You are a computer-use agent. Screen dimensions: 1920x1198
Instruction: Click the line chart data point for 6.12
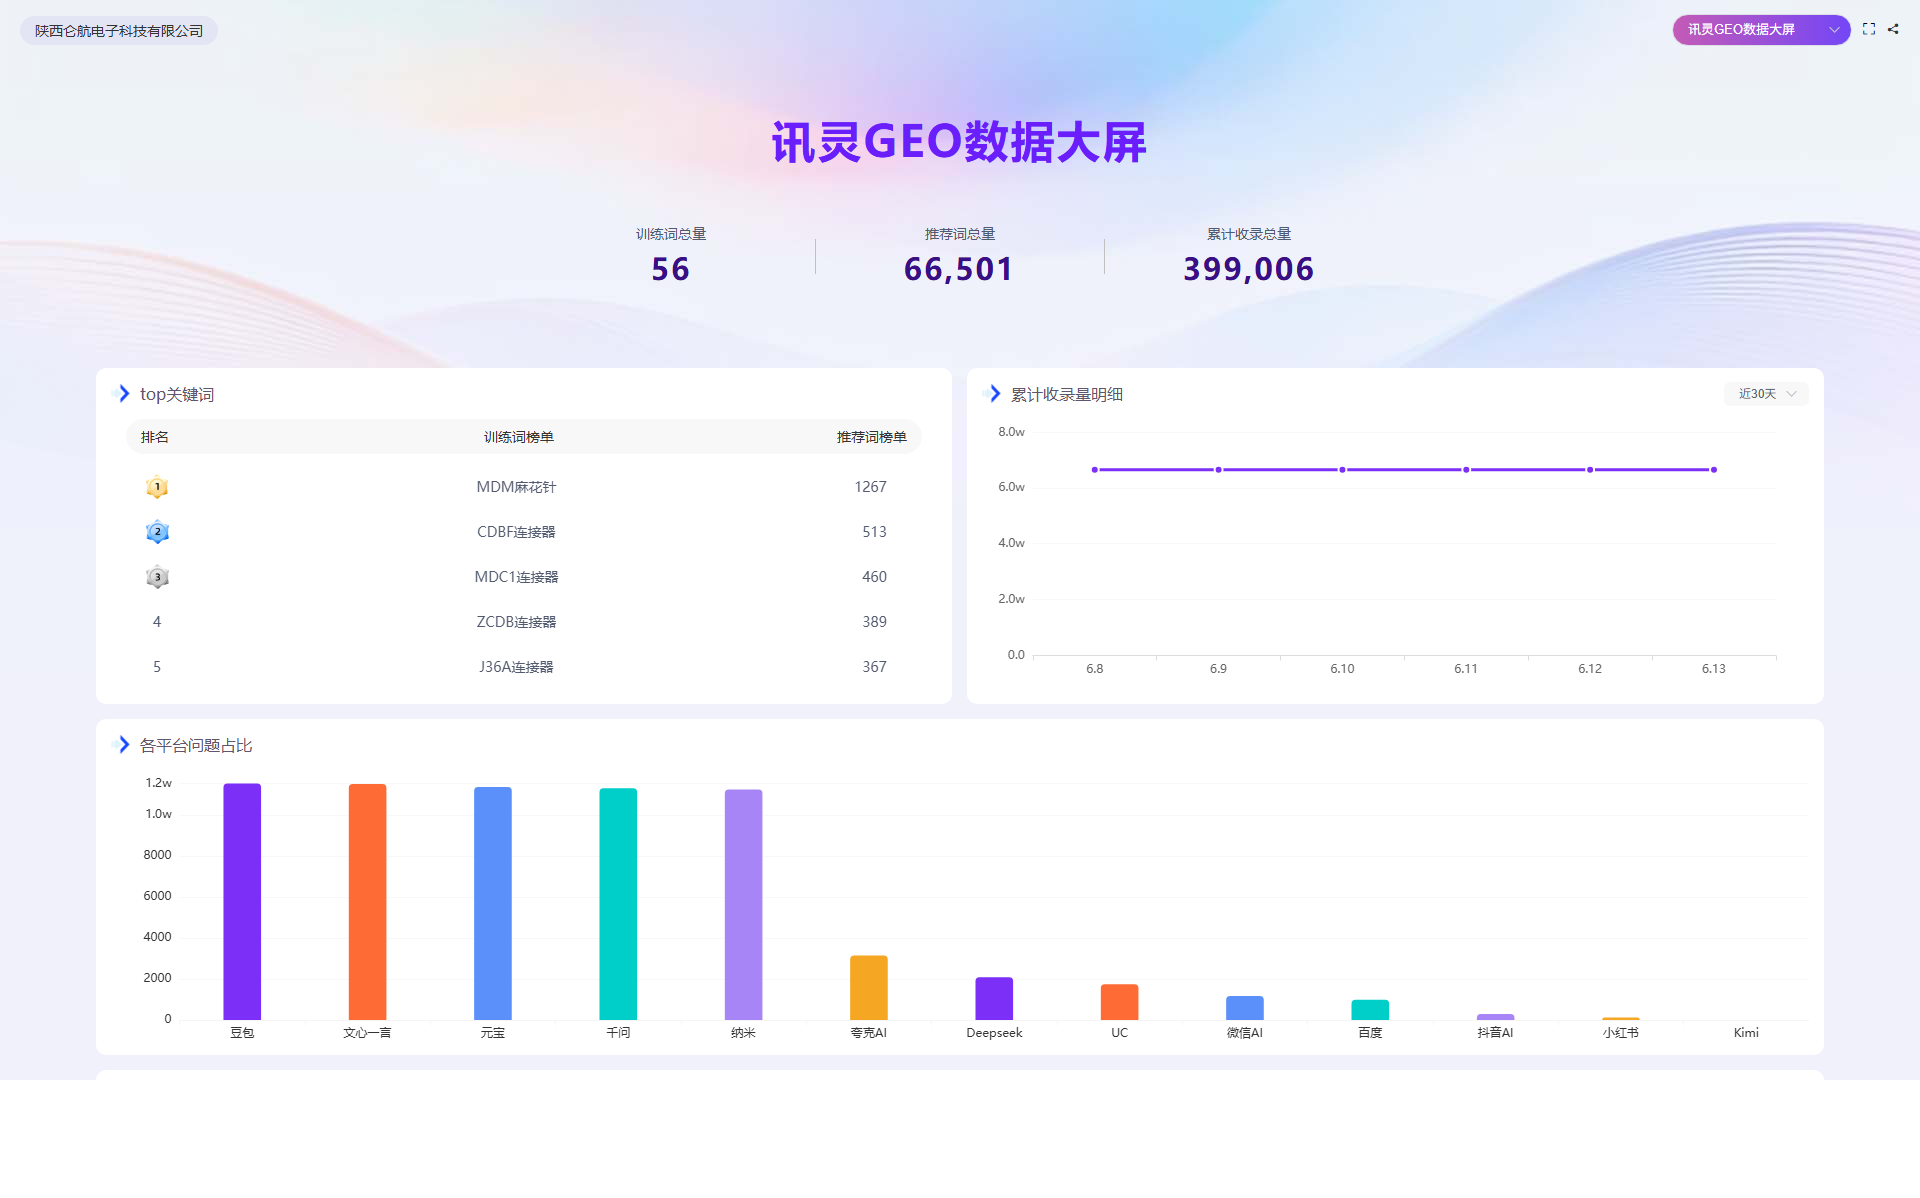(1590, 470)
